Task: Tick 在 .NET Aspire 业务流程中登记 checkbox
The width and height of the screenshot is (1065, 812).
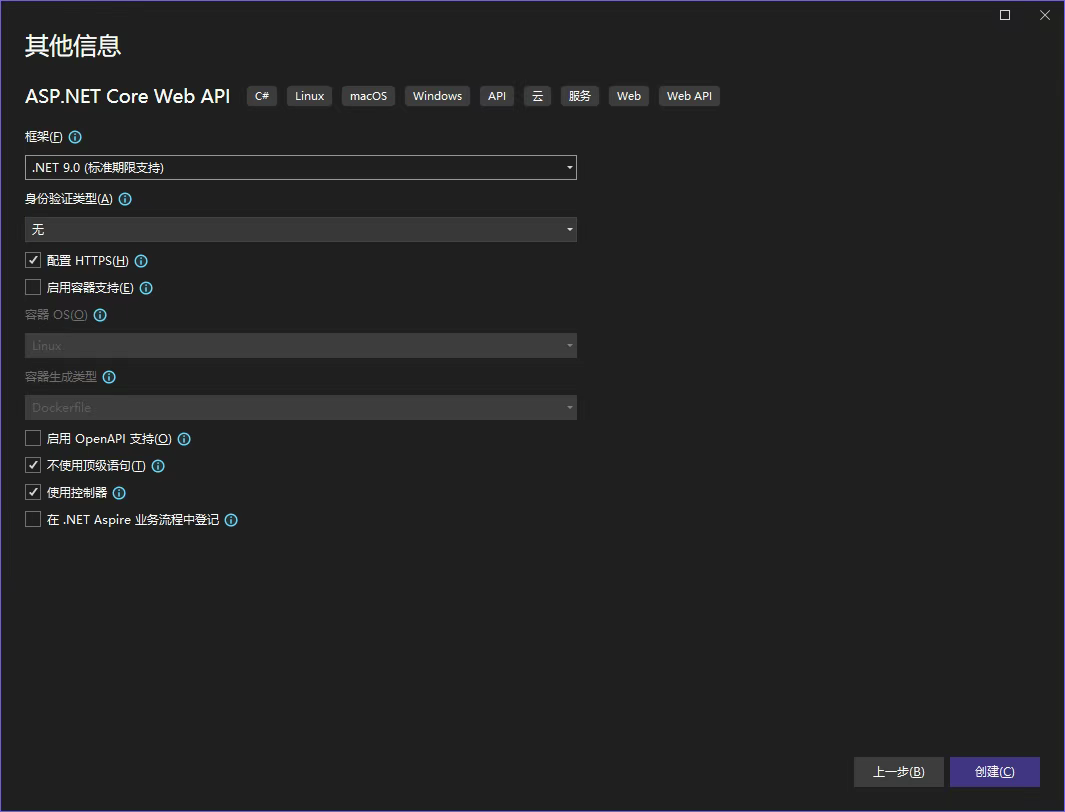Action: pyautogui.click(x=33, y=519)
